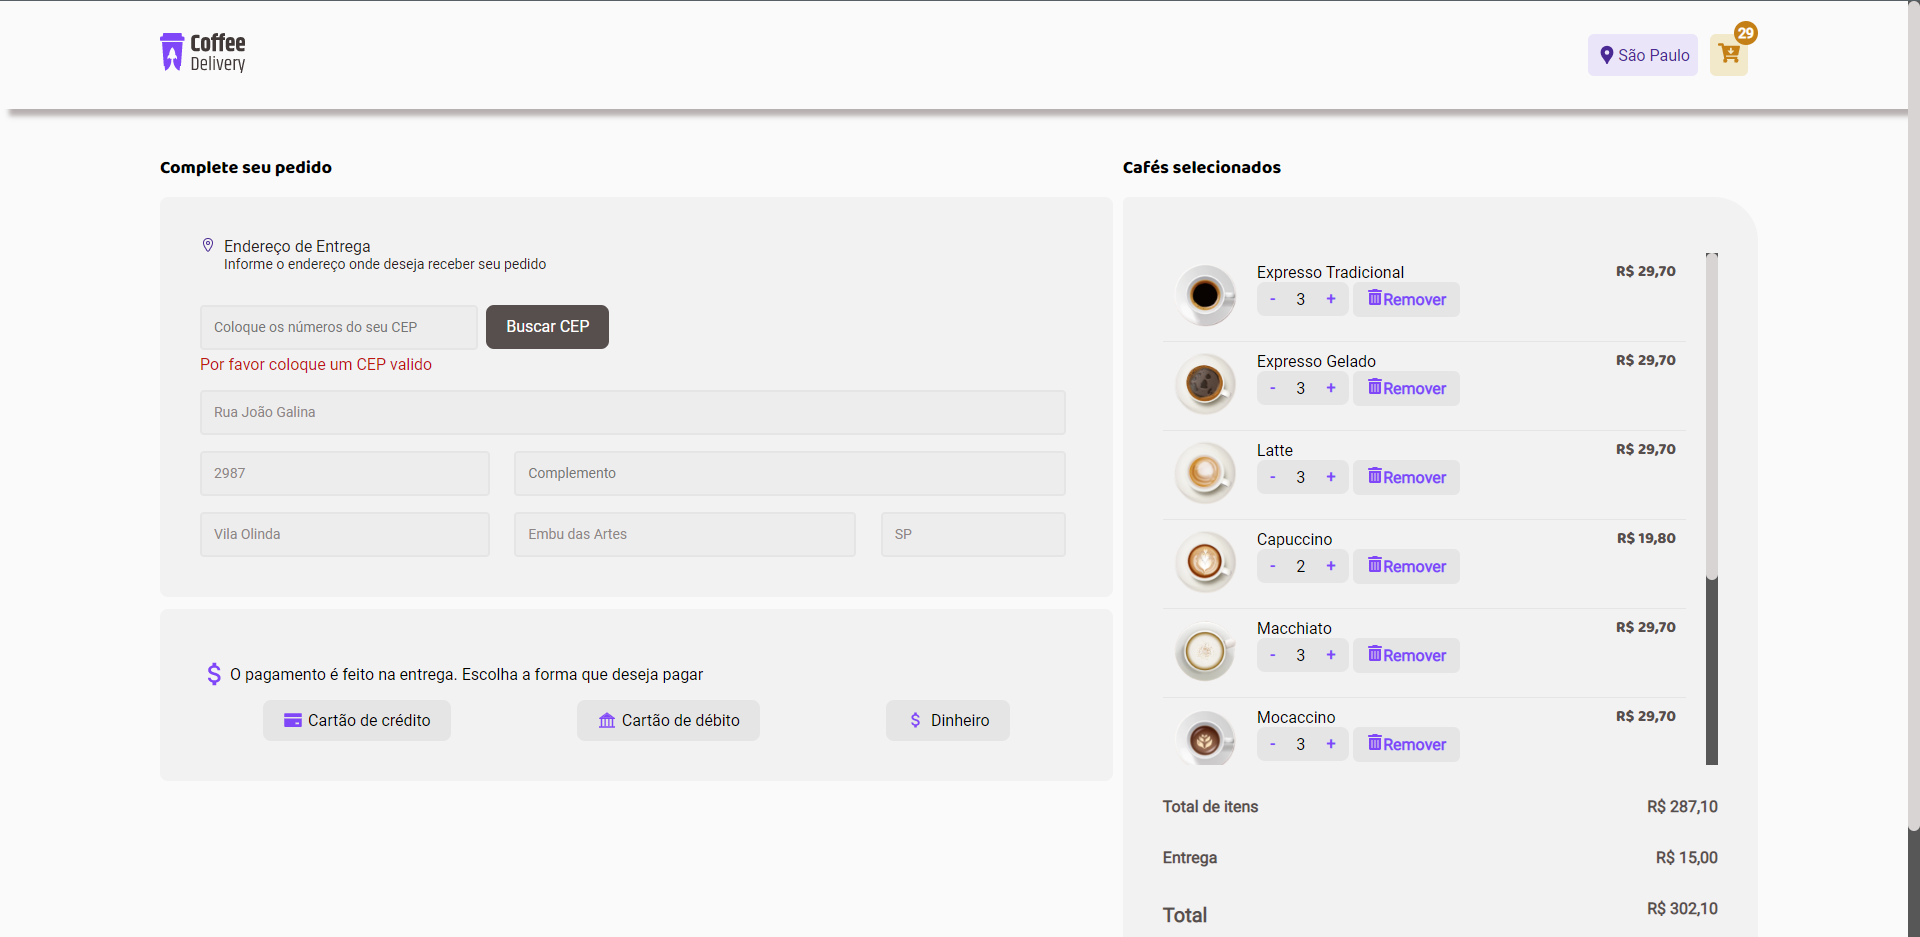Screen dimensions: 1920x937
Task: Click the Total de itens value R$ 287,10
Action: pyautogui.click(x=1682, y=807)
